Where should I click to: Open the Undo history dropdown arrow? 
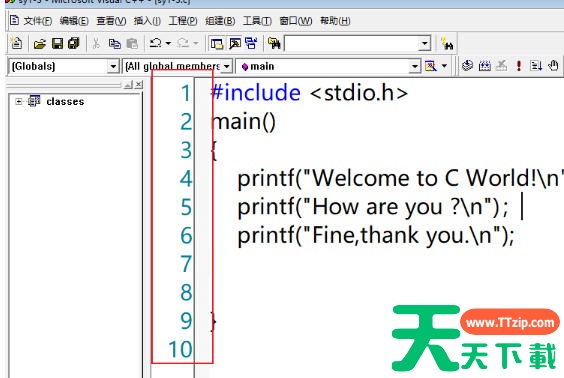coord(168,44)
